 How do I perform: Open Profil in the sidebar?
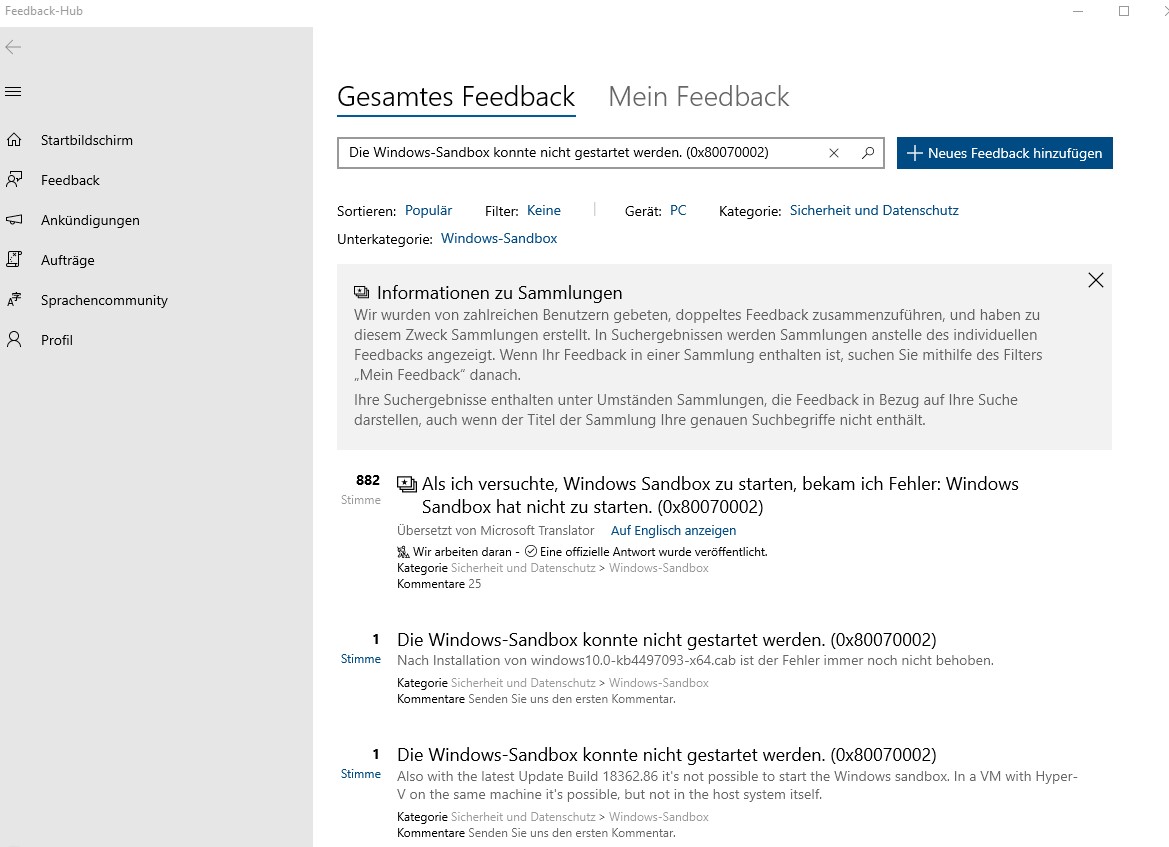click(x=57, y=340)
